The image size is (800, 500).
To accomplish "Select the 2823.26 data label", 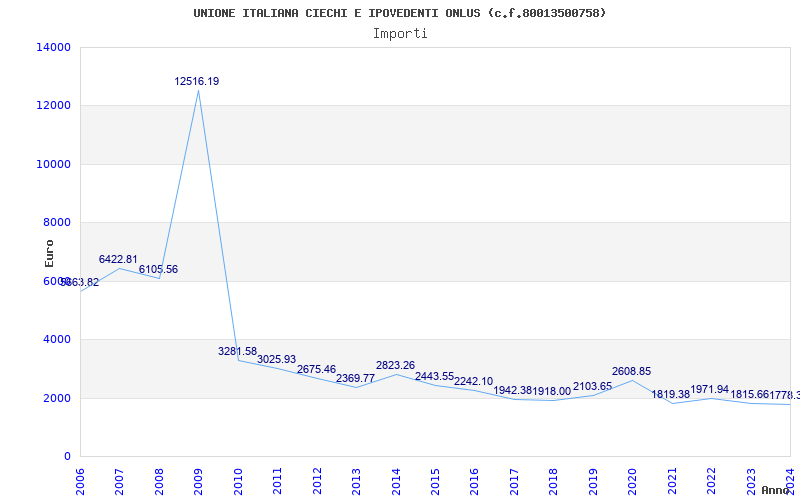I will [395, 365].
